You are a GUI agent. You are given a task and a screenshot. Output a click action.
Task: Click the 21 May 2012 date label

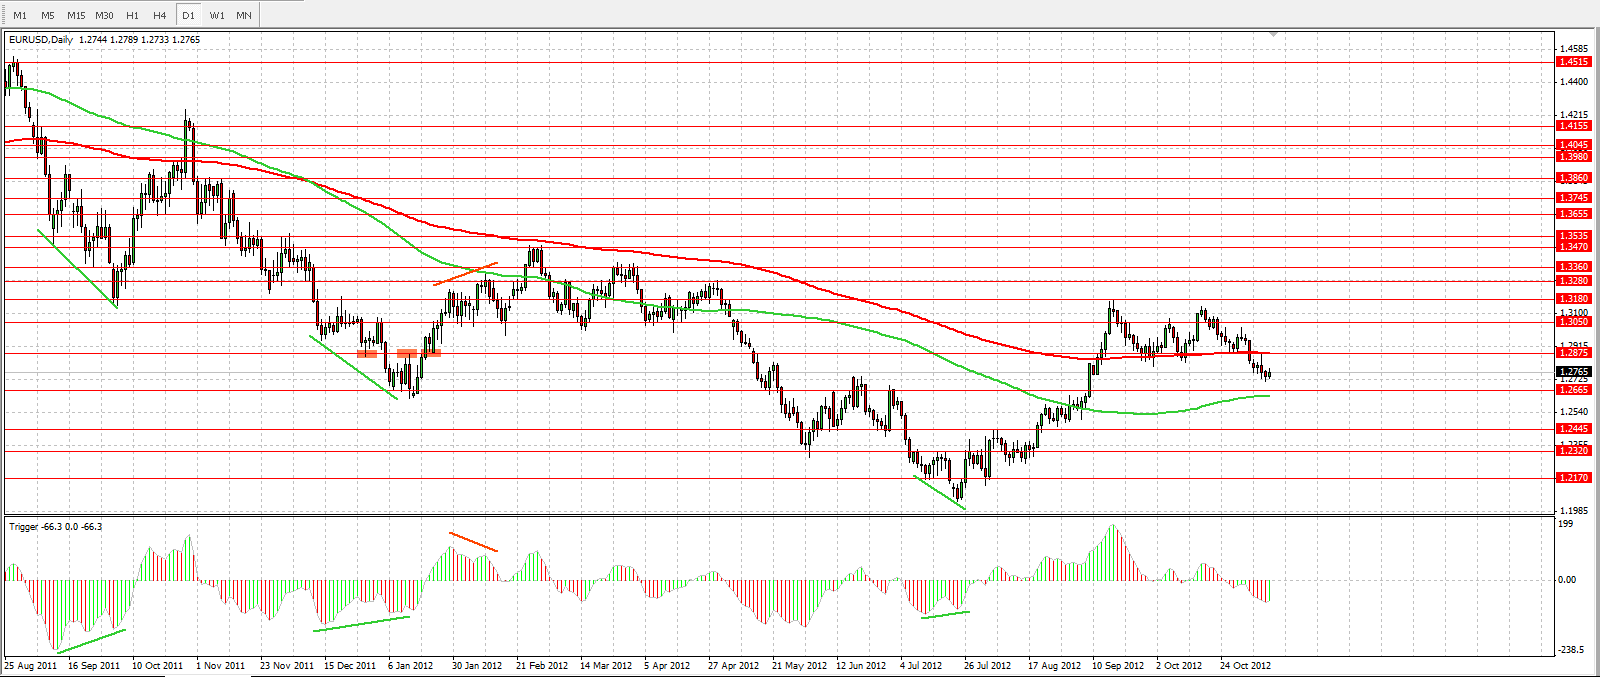click(799, 665)
